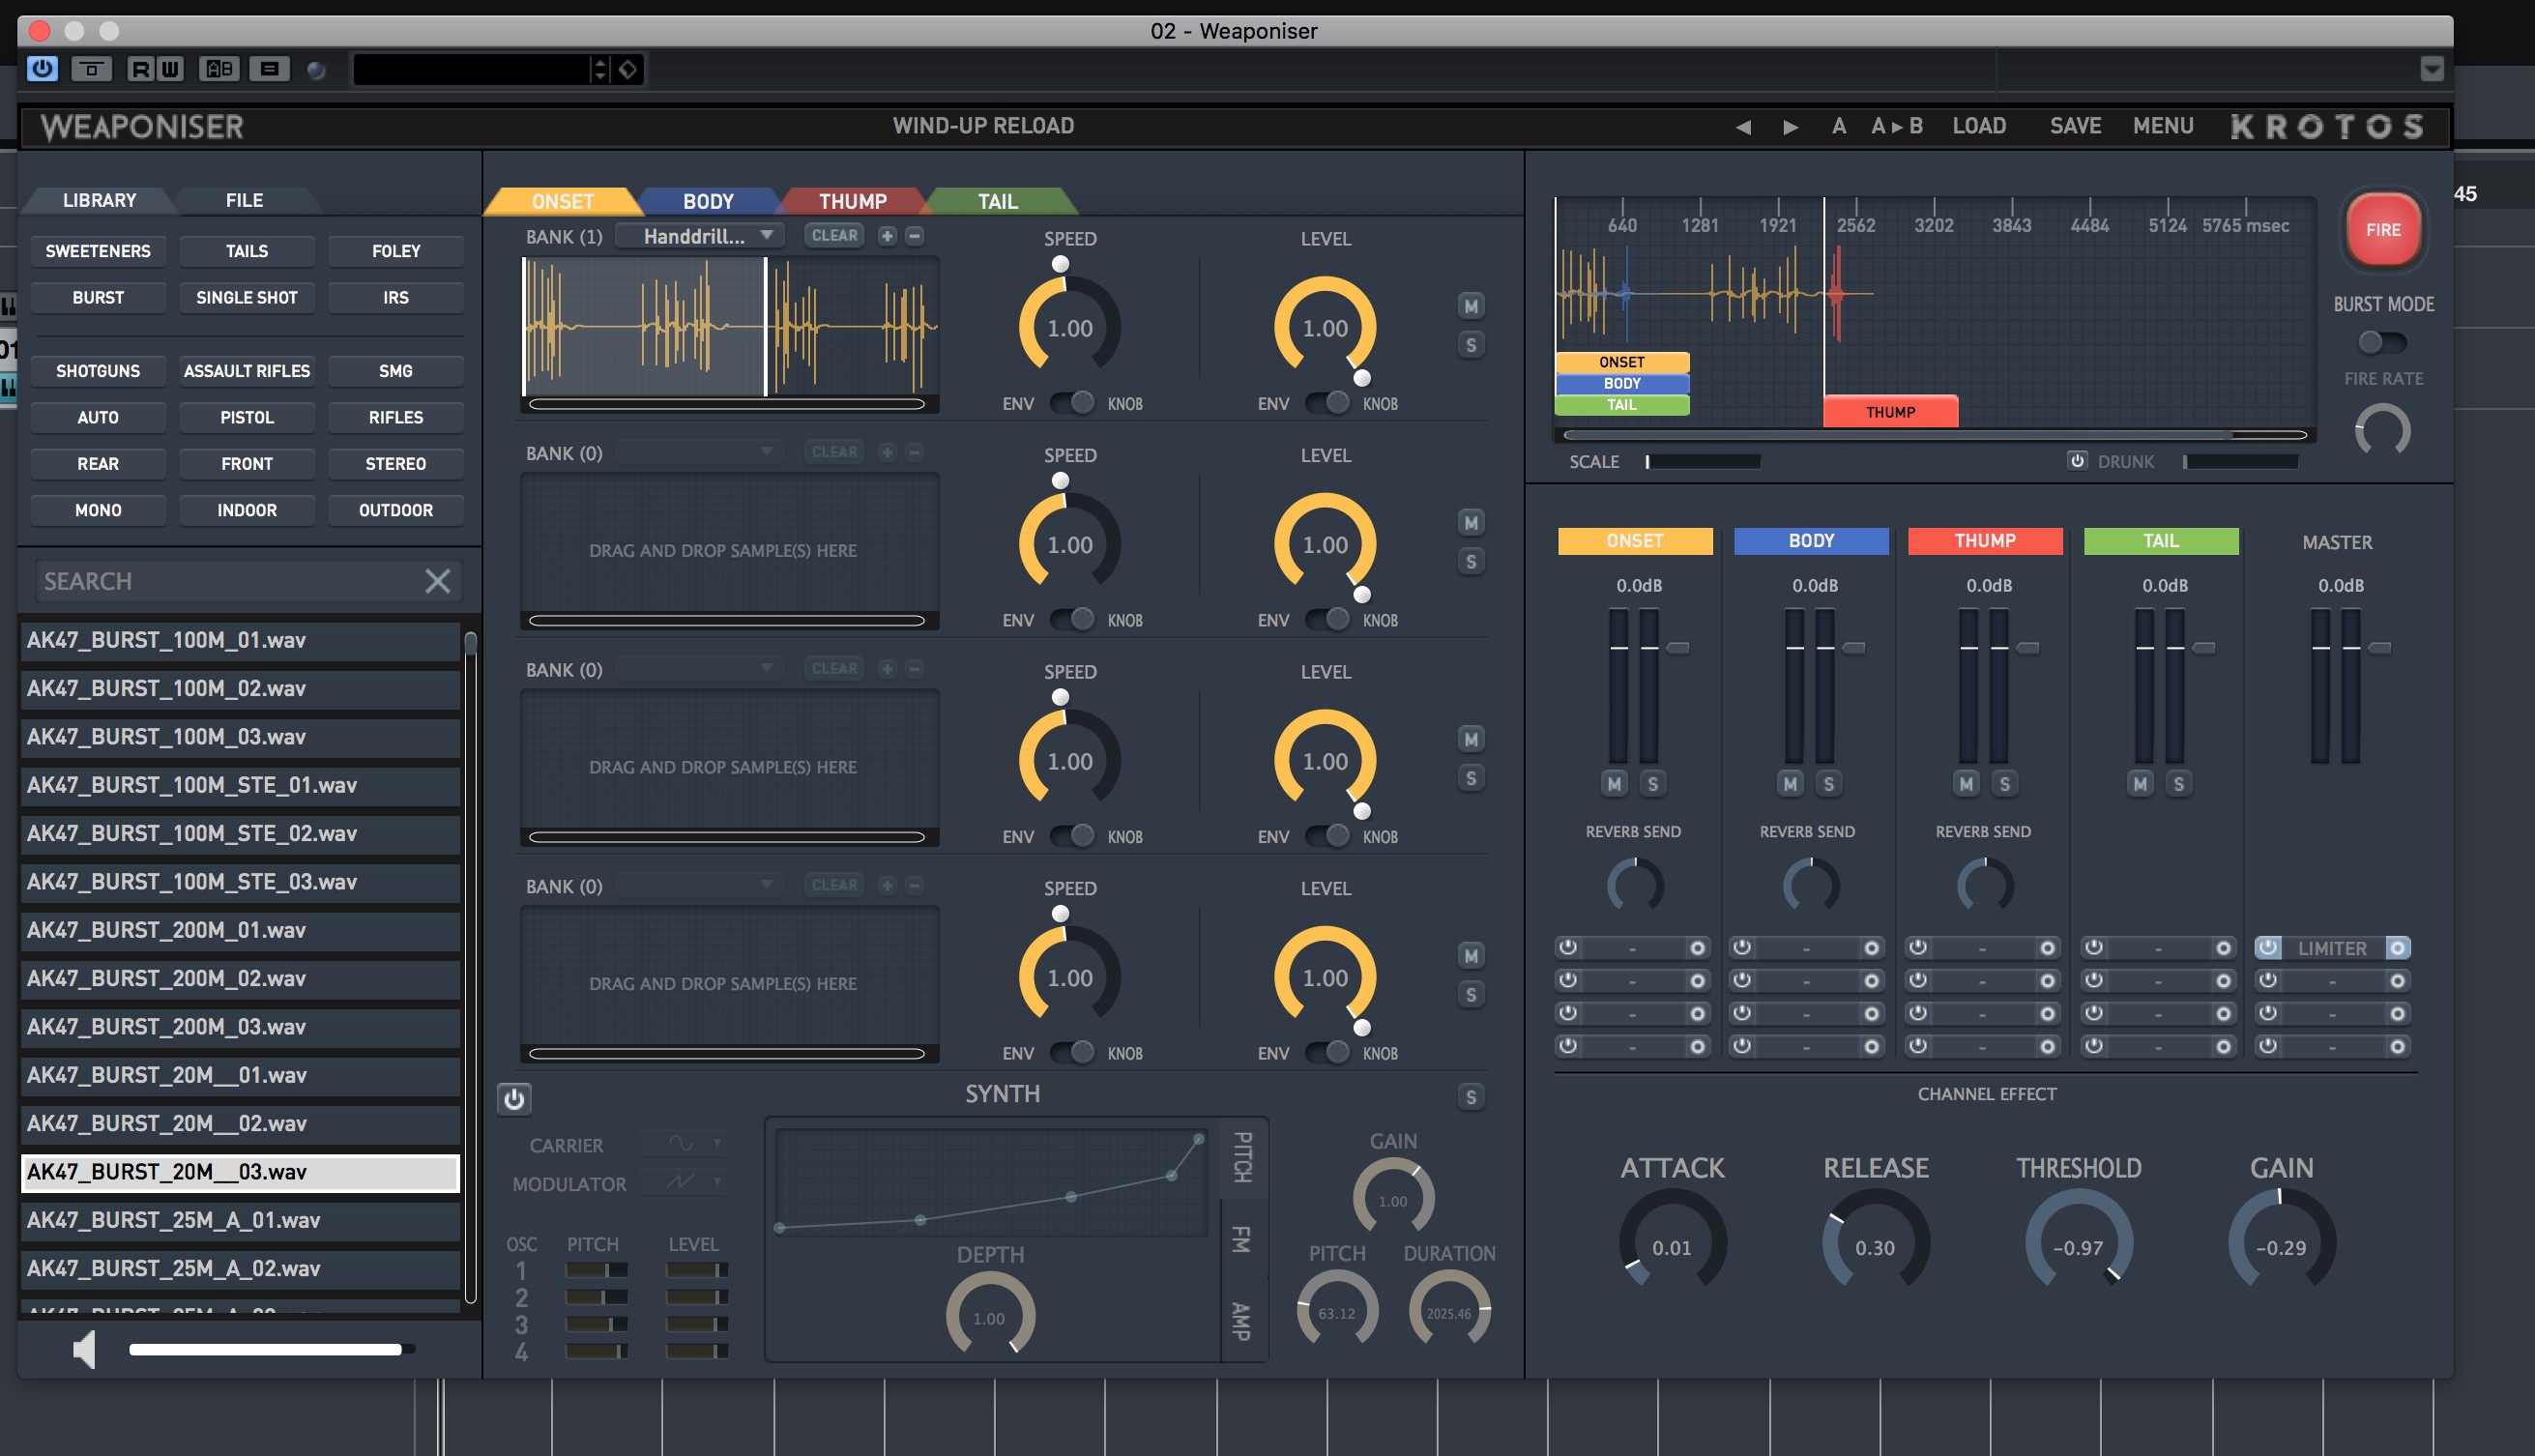Click the synth solo S button
This screenshot has width=2535, height=1456.
click(x=1471, y=1097)
